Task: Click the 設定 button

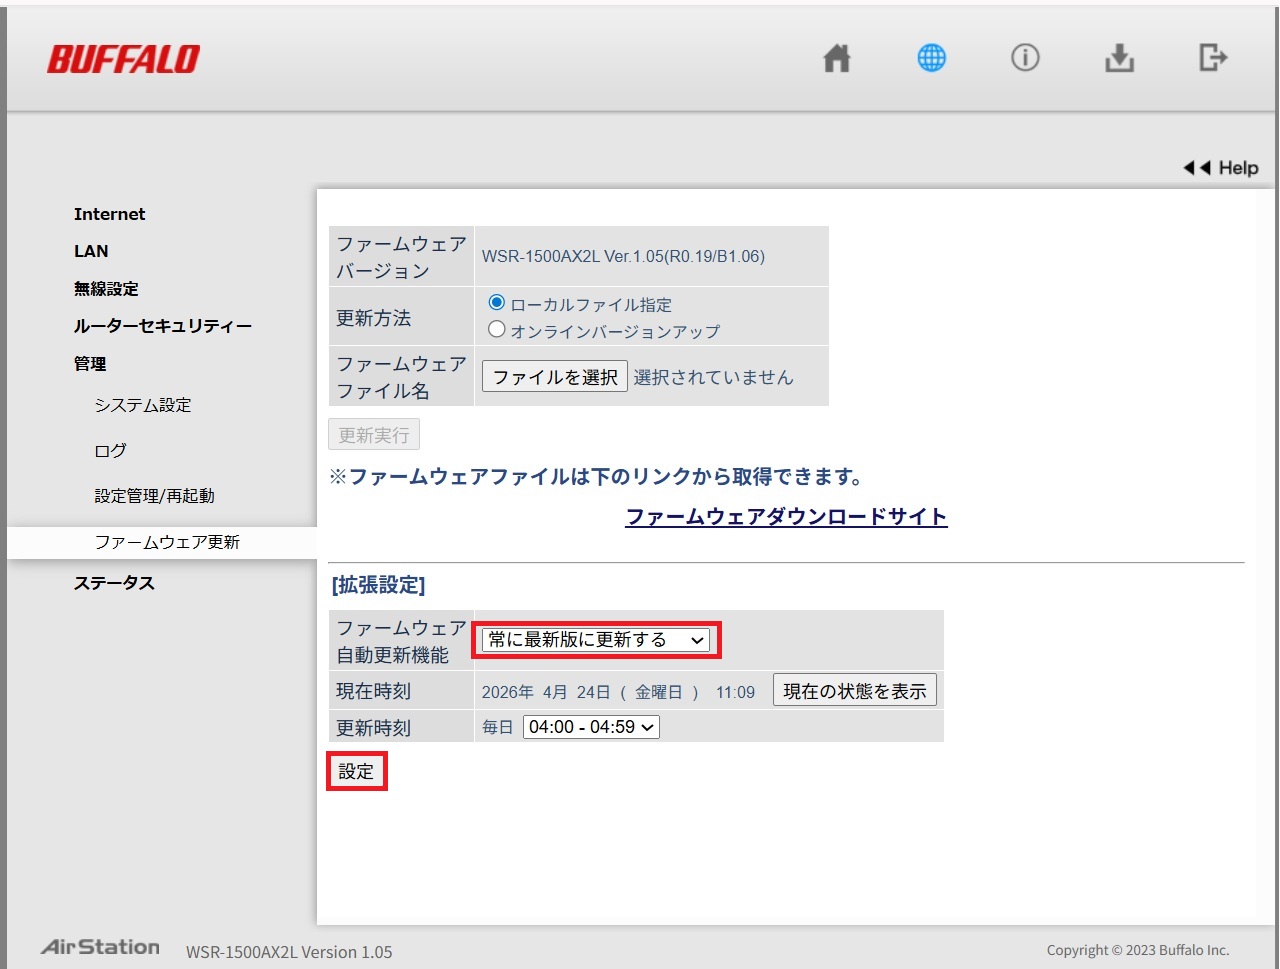Action: 356,772
